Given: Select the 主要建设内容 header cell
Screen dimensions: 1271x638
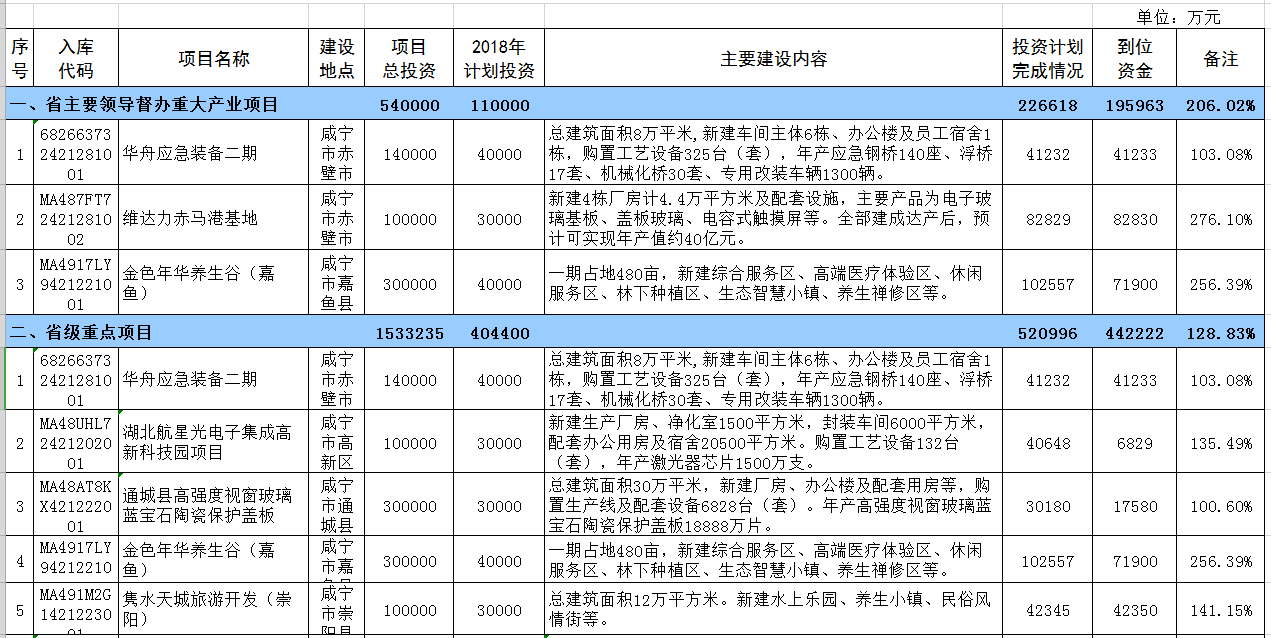Looking at the screenshot, I should 773,59.
